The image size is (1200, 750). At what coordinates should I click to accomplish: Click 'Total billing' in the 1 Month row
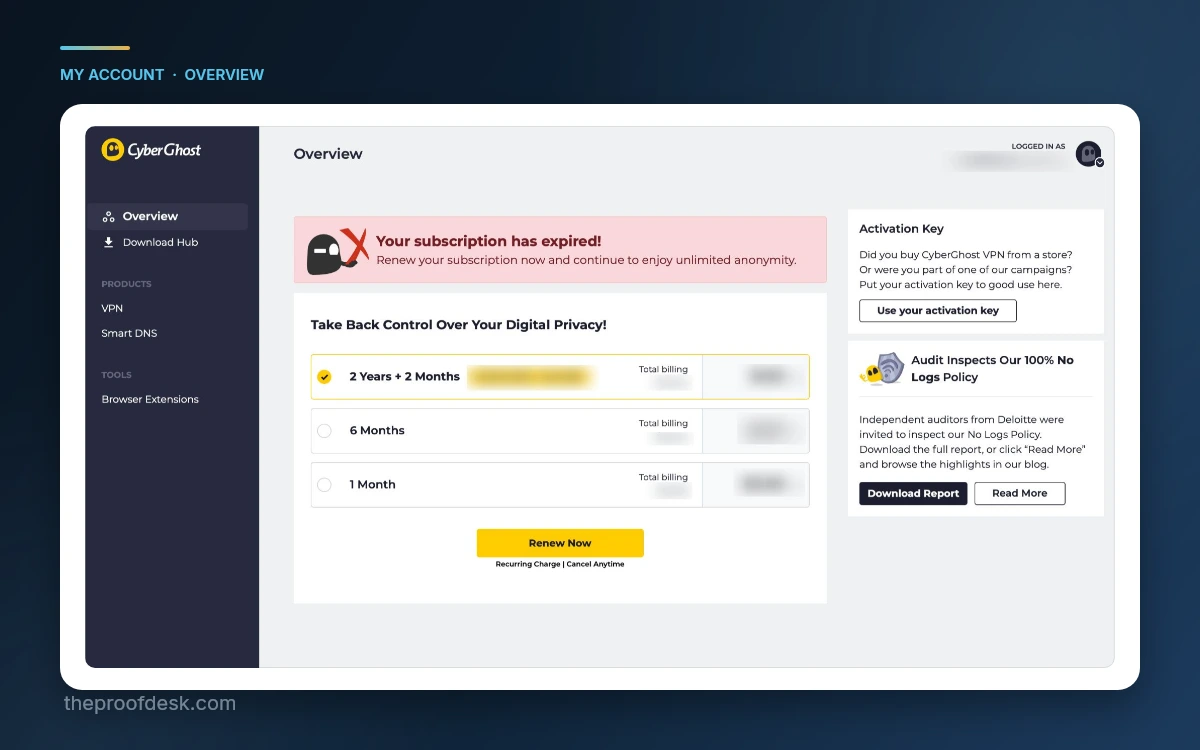tap(664, 478)
